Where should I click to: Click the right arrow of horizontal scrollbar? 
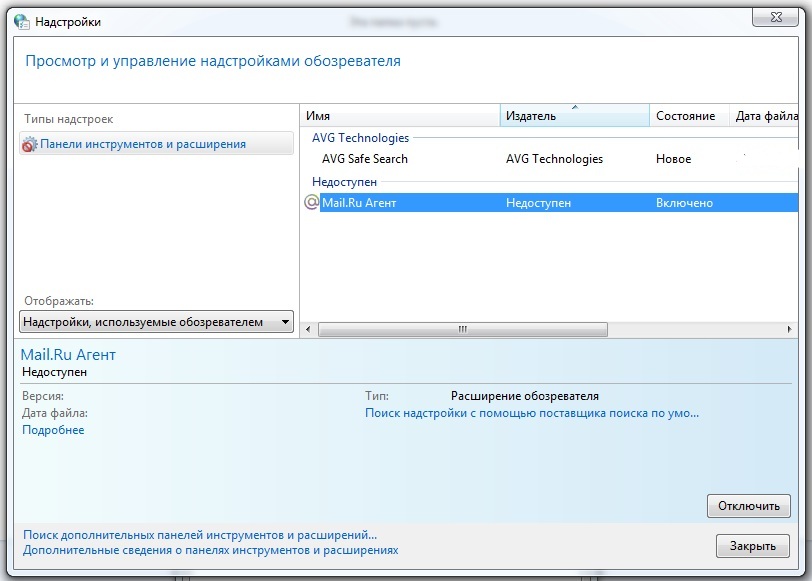(x=789, y=329)
